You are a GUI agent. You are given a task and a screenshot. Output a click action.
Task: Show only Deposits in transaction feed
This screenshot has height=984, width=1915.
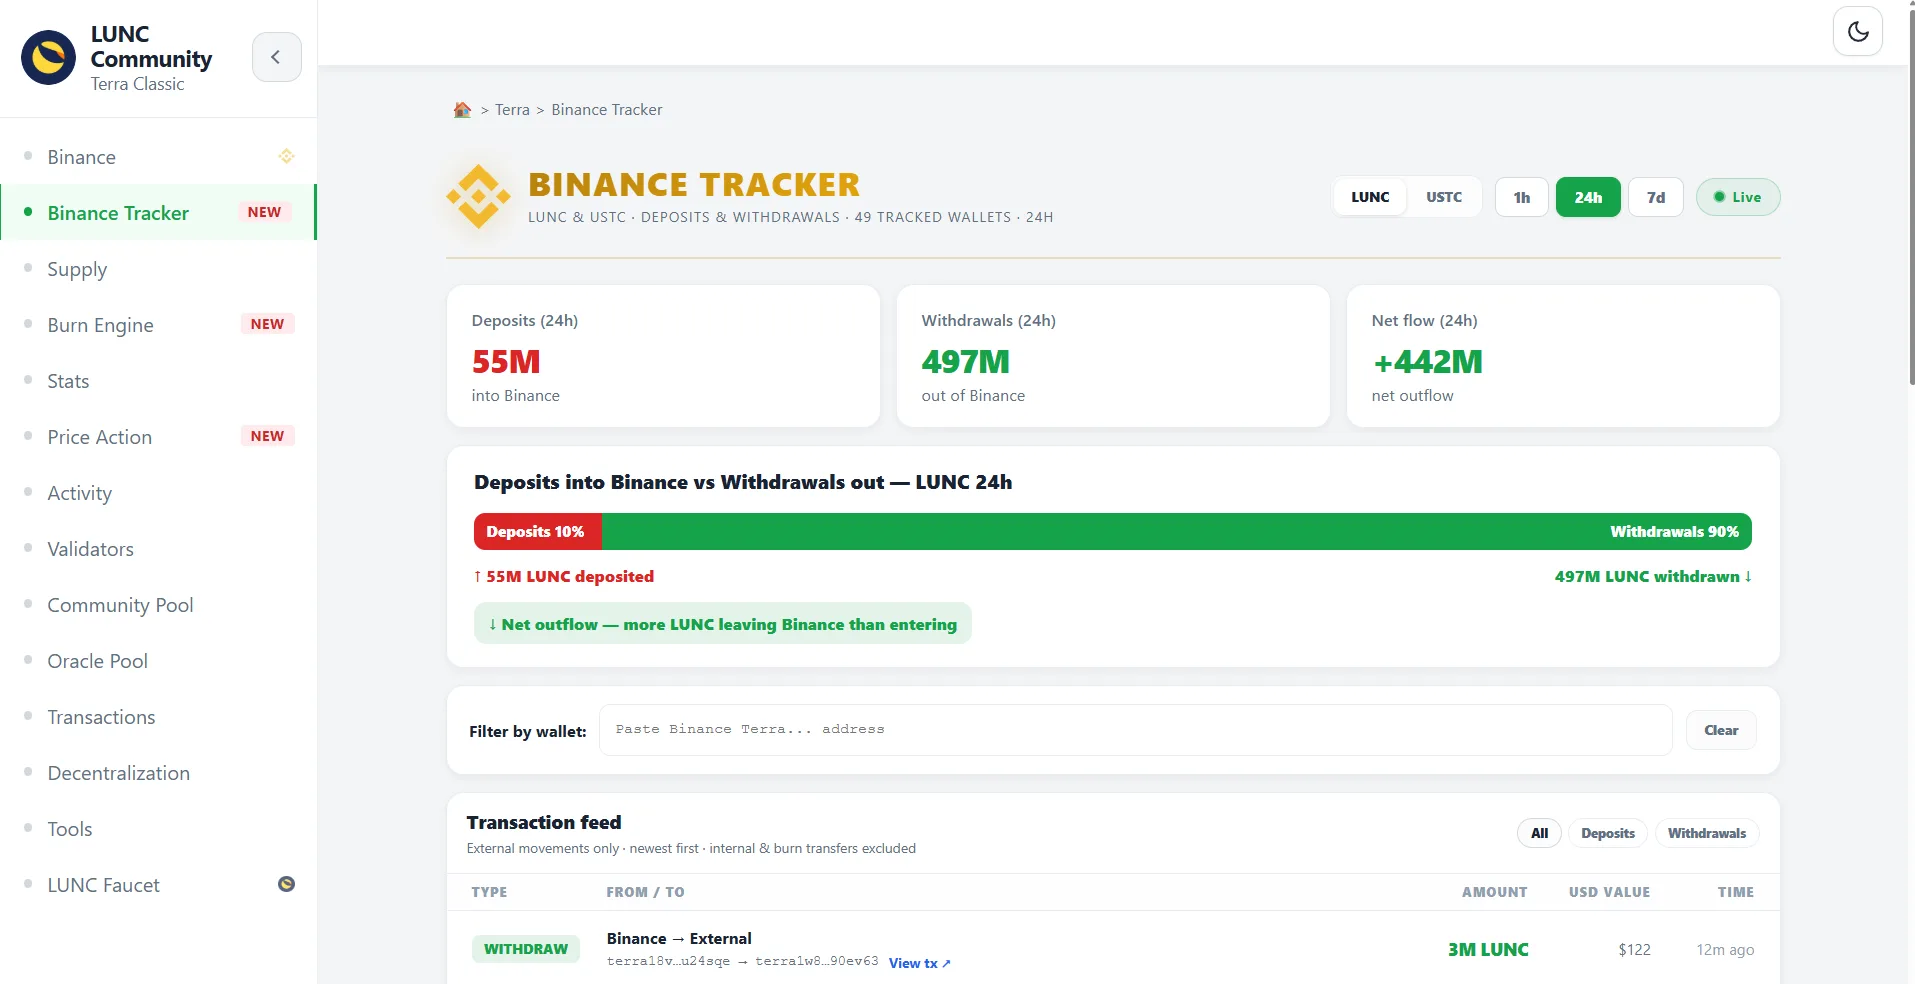(1607, 833)
